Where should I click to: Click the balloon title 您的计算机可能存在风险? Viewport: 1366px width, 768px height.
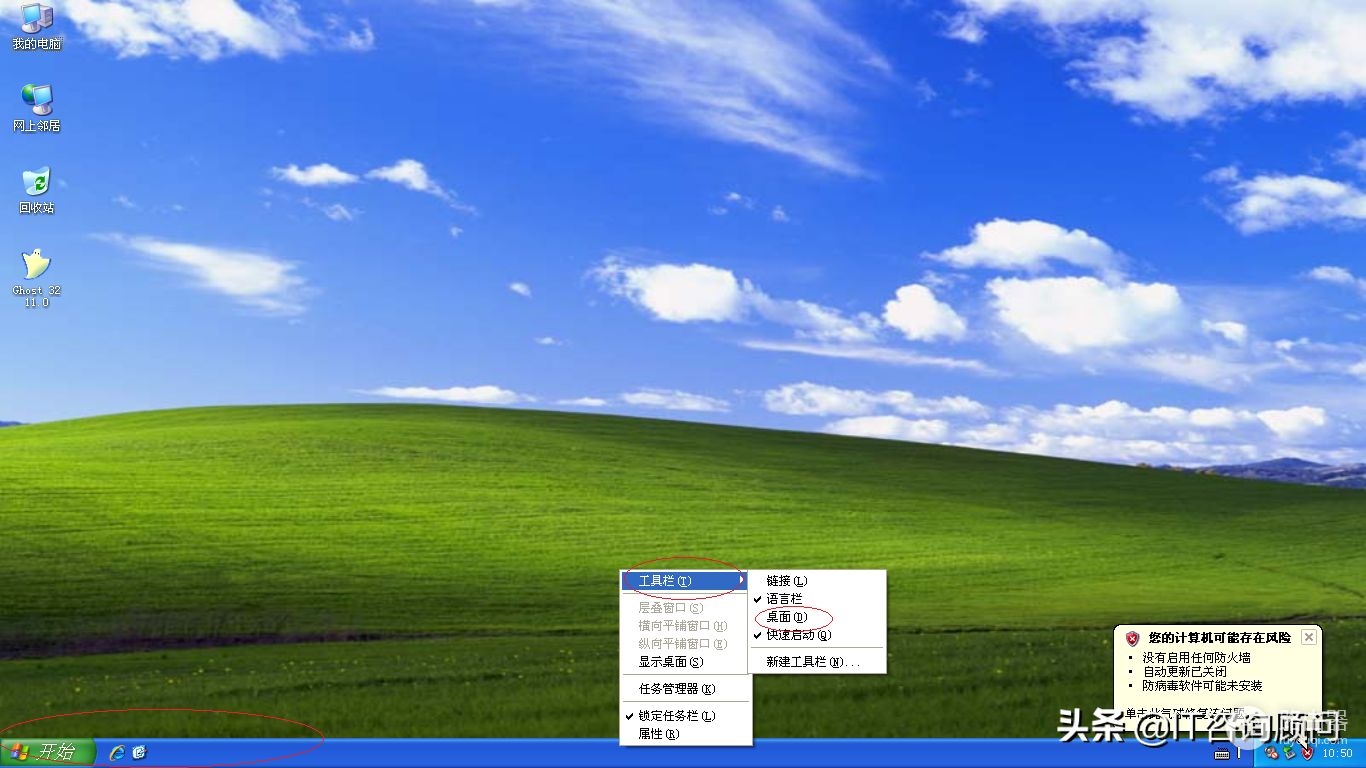[x=1219, y=638]
